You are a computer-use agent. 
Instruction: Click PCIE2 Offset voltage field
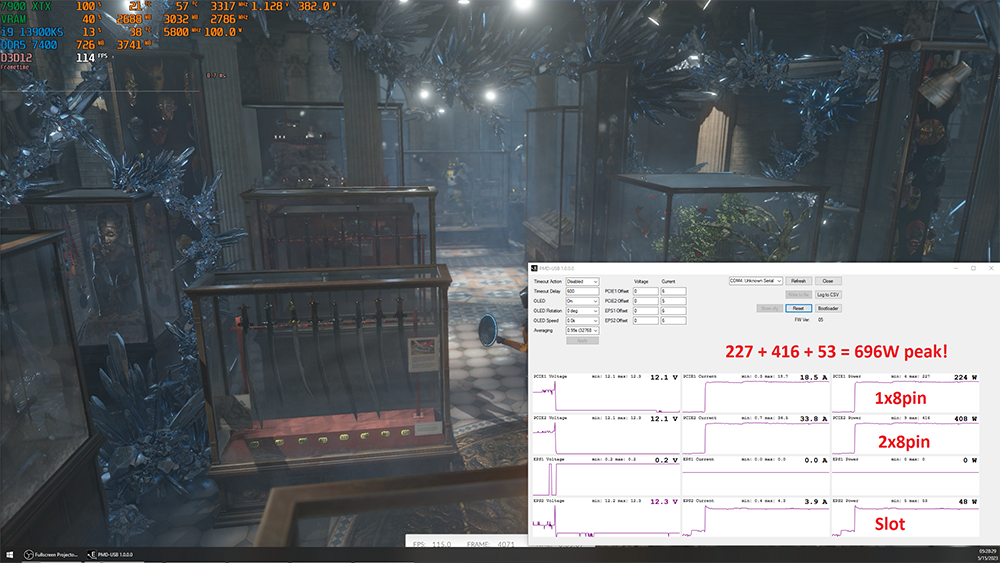point(645,301)
